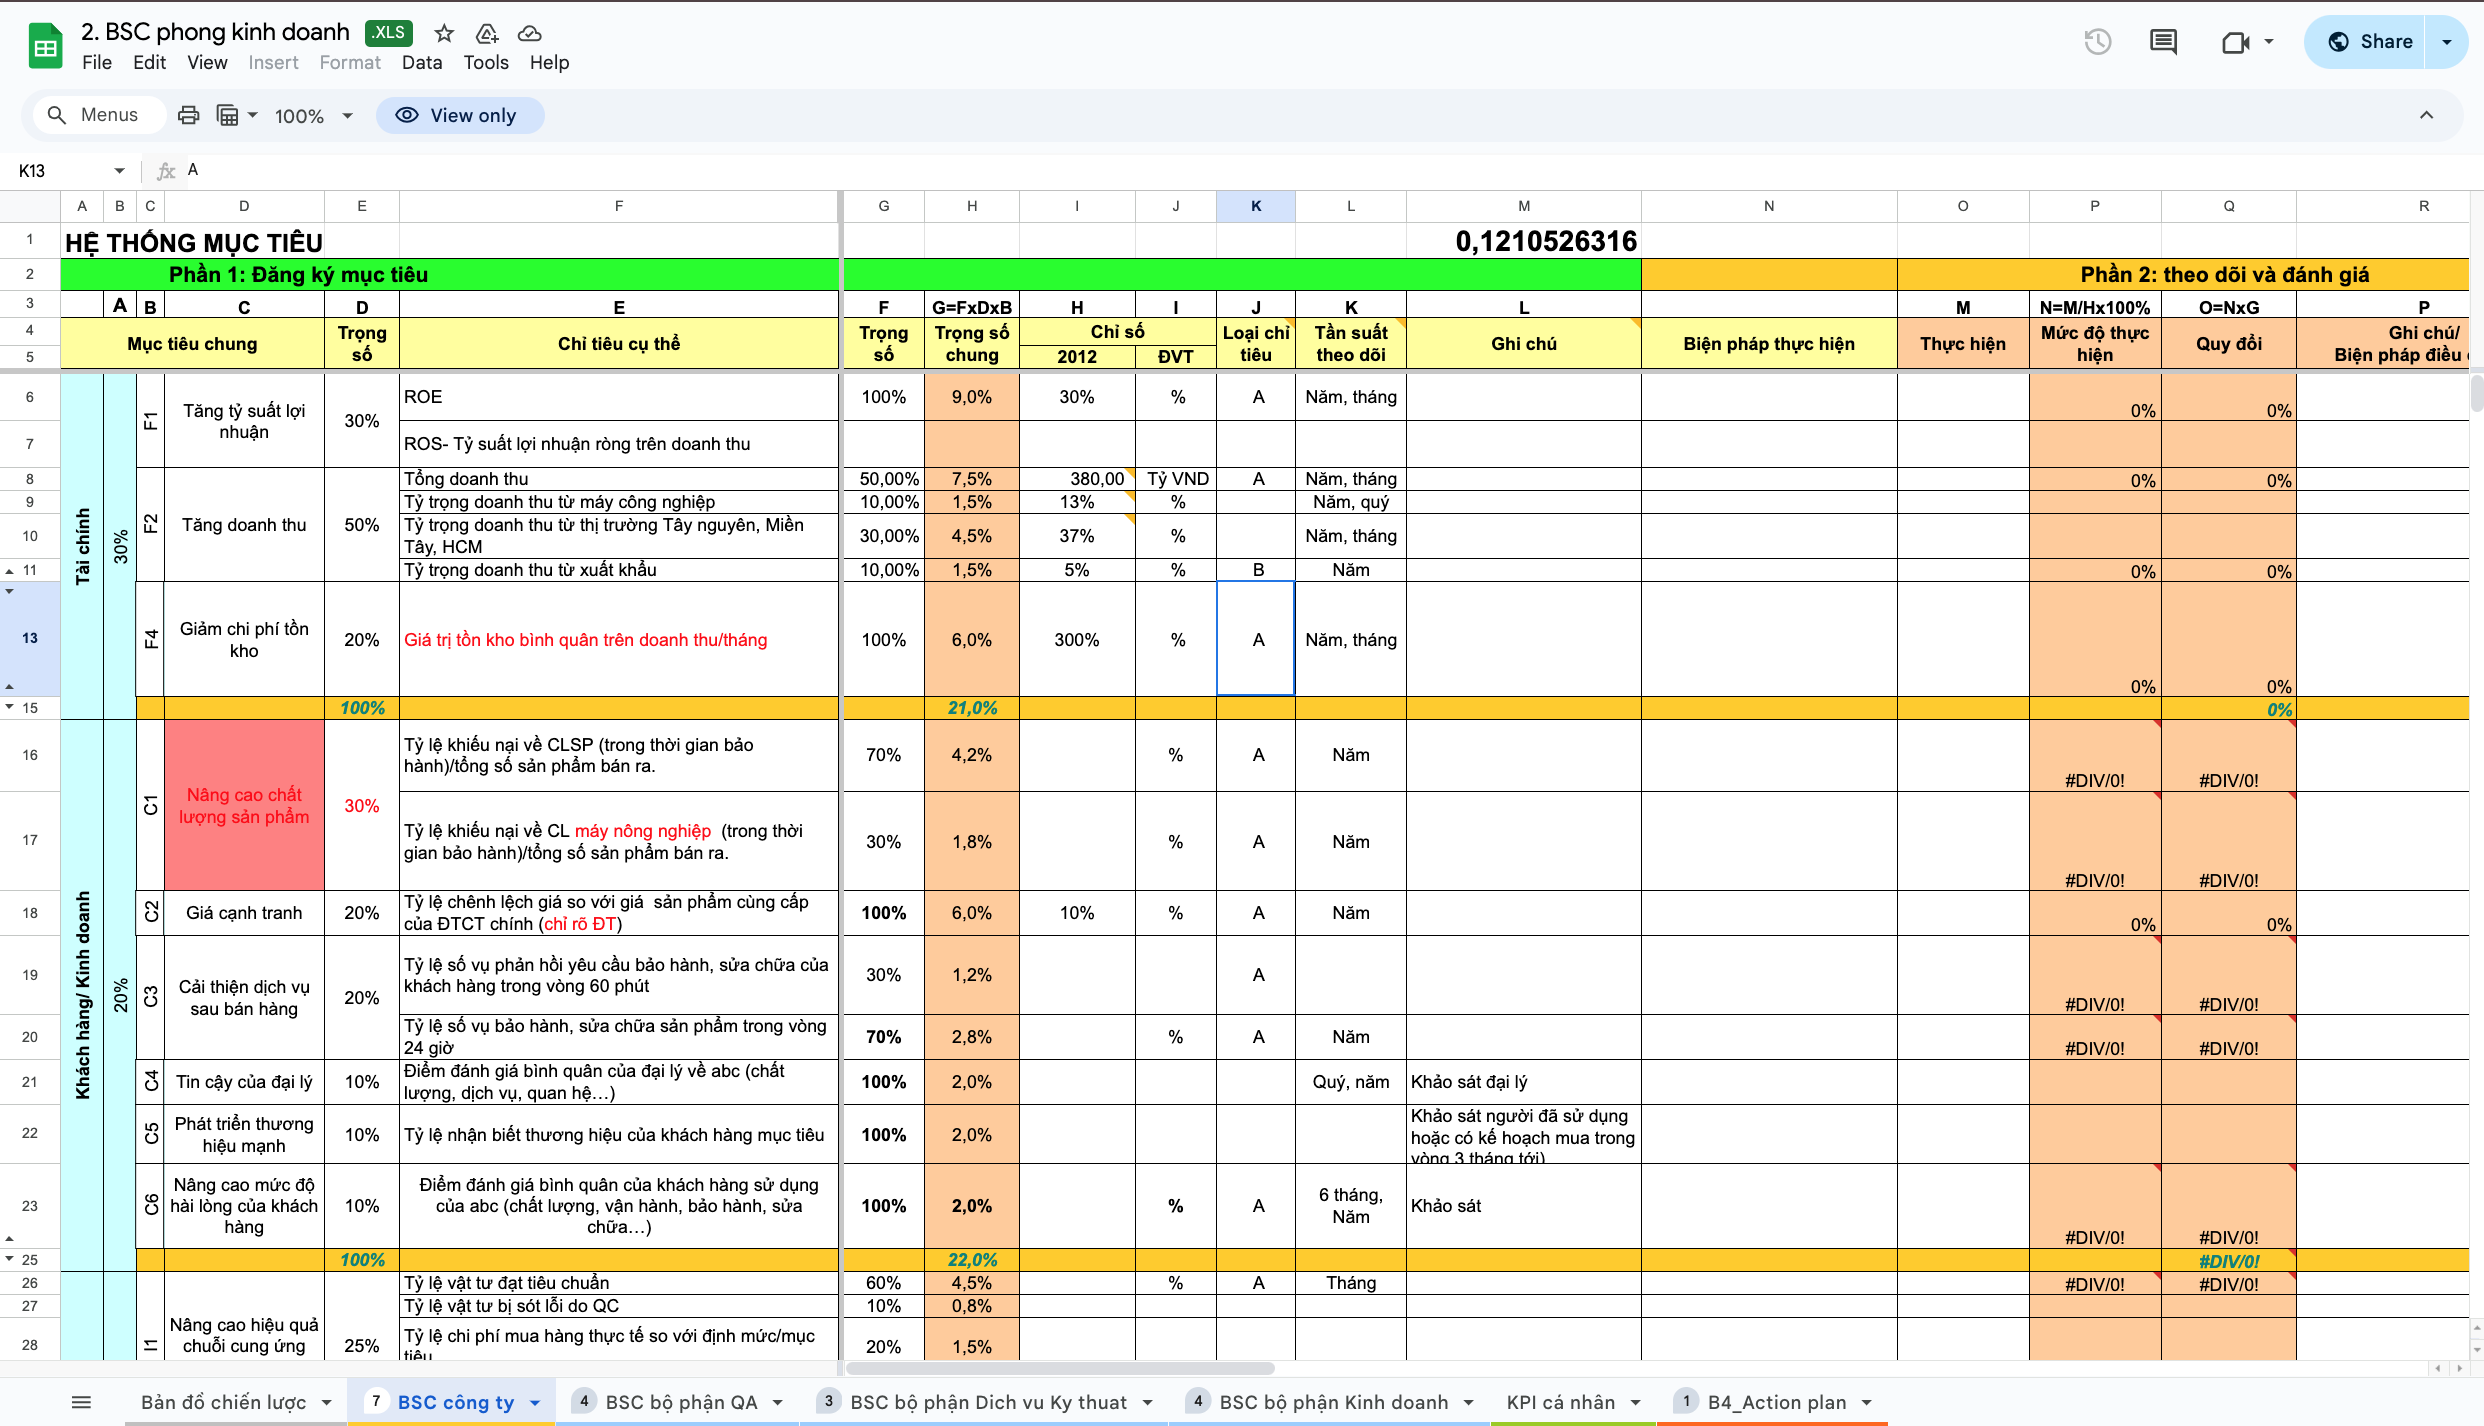Click the video call camera icon
The height and width of the screenshot is (1426, 2484).
click(2235, 42)
